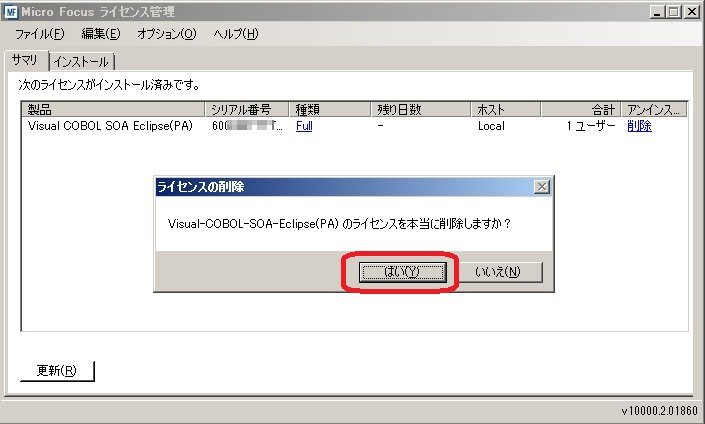
Task: Sort by ホスト column header
Action: 506,109
